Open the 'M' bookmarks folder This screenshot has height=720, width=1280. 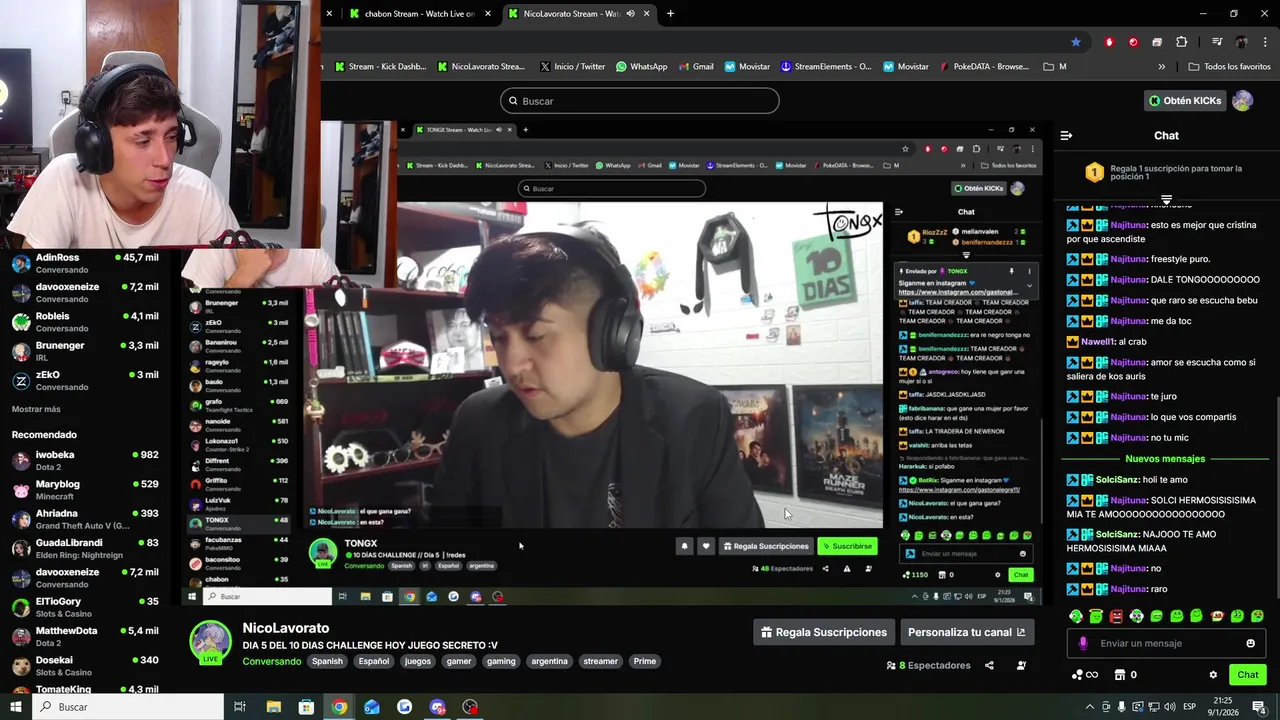pos(1055,67)
